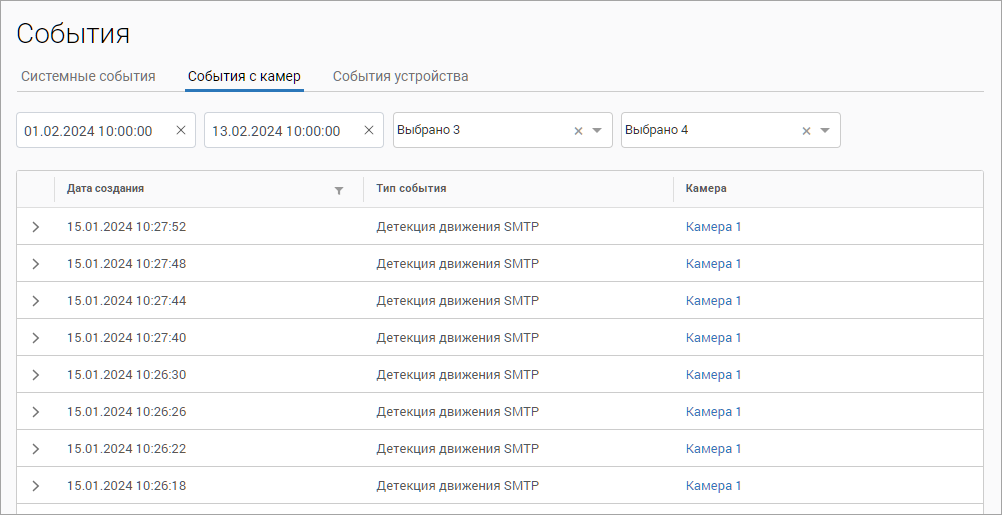Expand the event row at 10:27:44
The image size is (1002, 515).
point(36,301)
